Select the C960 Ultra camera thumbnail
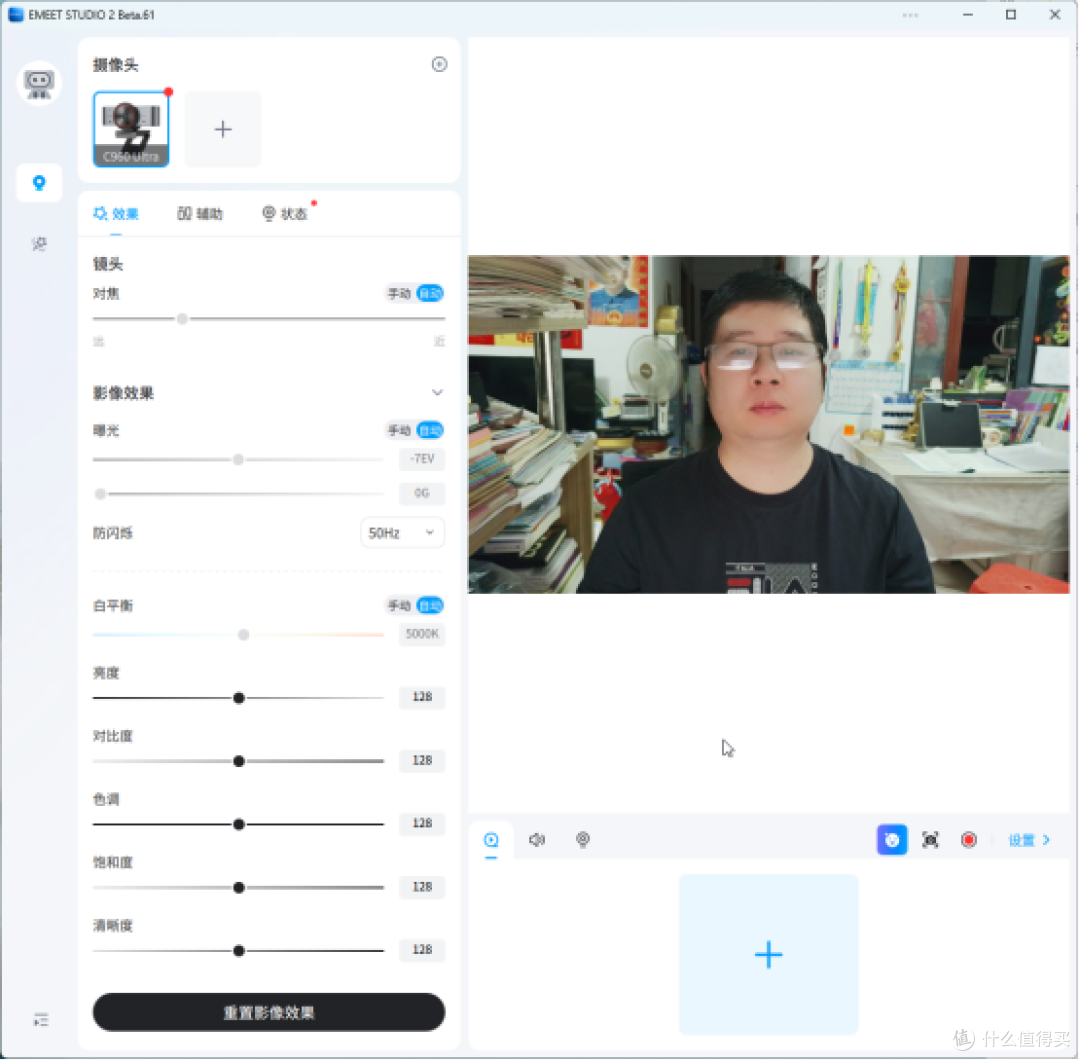 pyautogui.click(x=131, y=129)
